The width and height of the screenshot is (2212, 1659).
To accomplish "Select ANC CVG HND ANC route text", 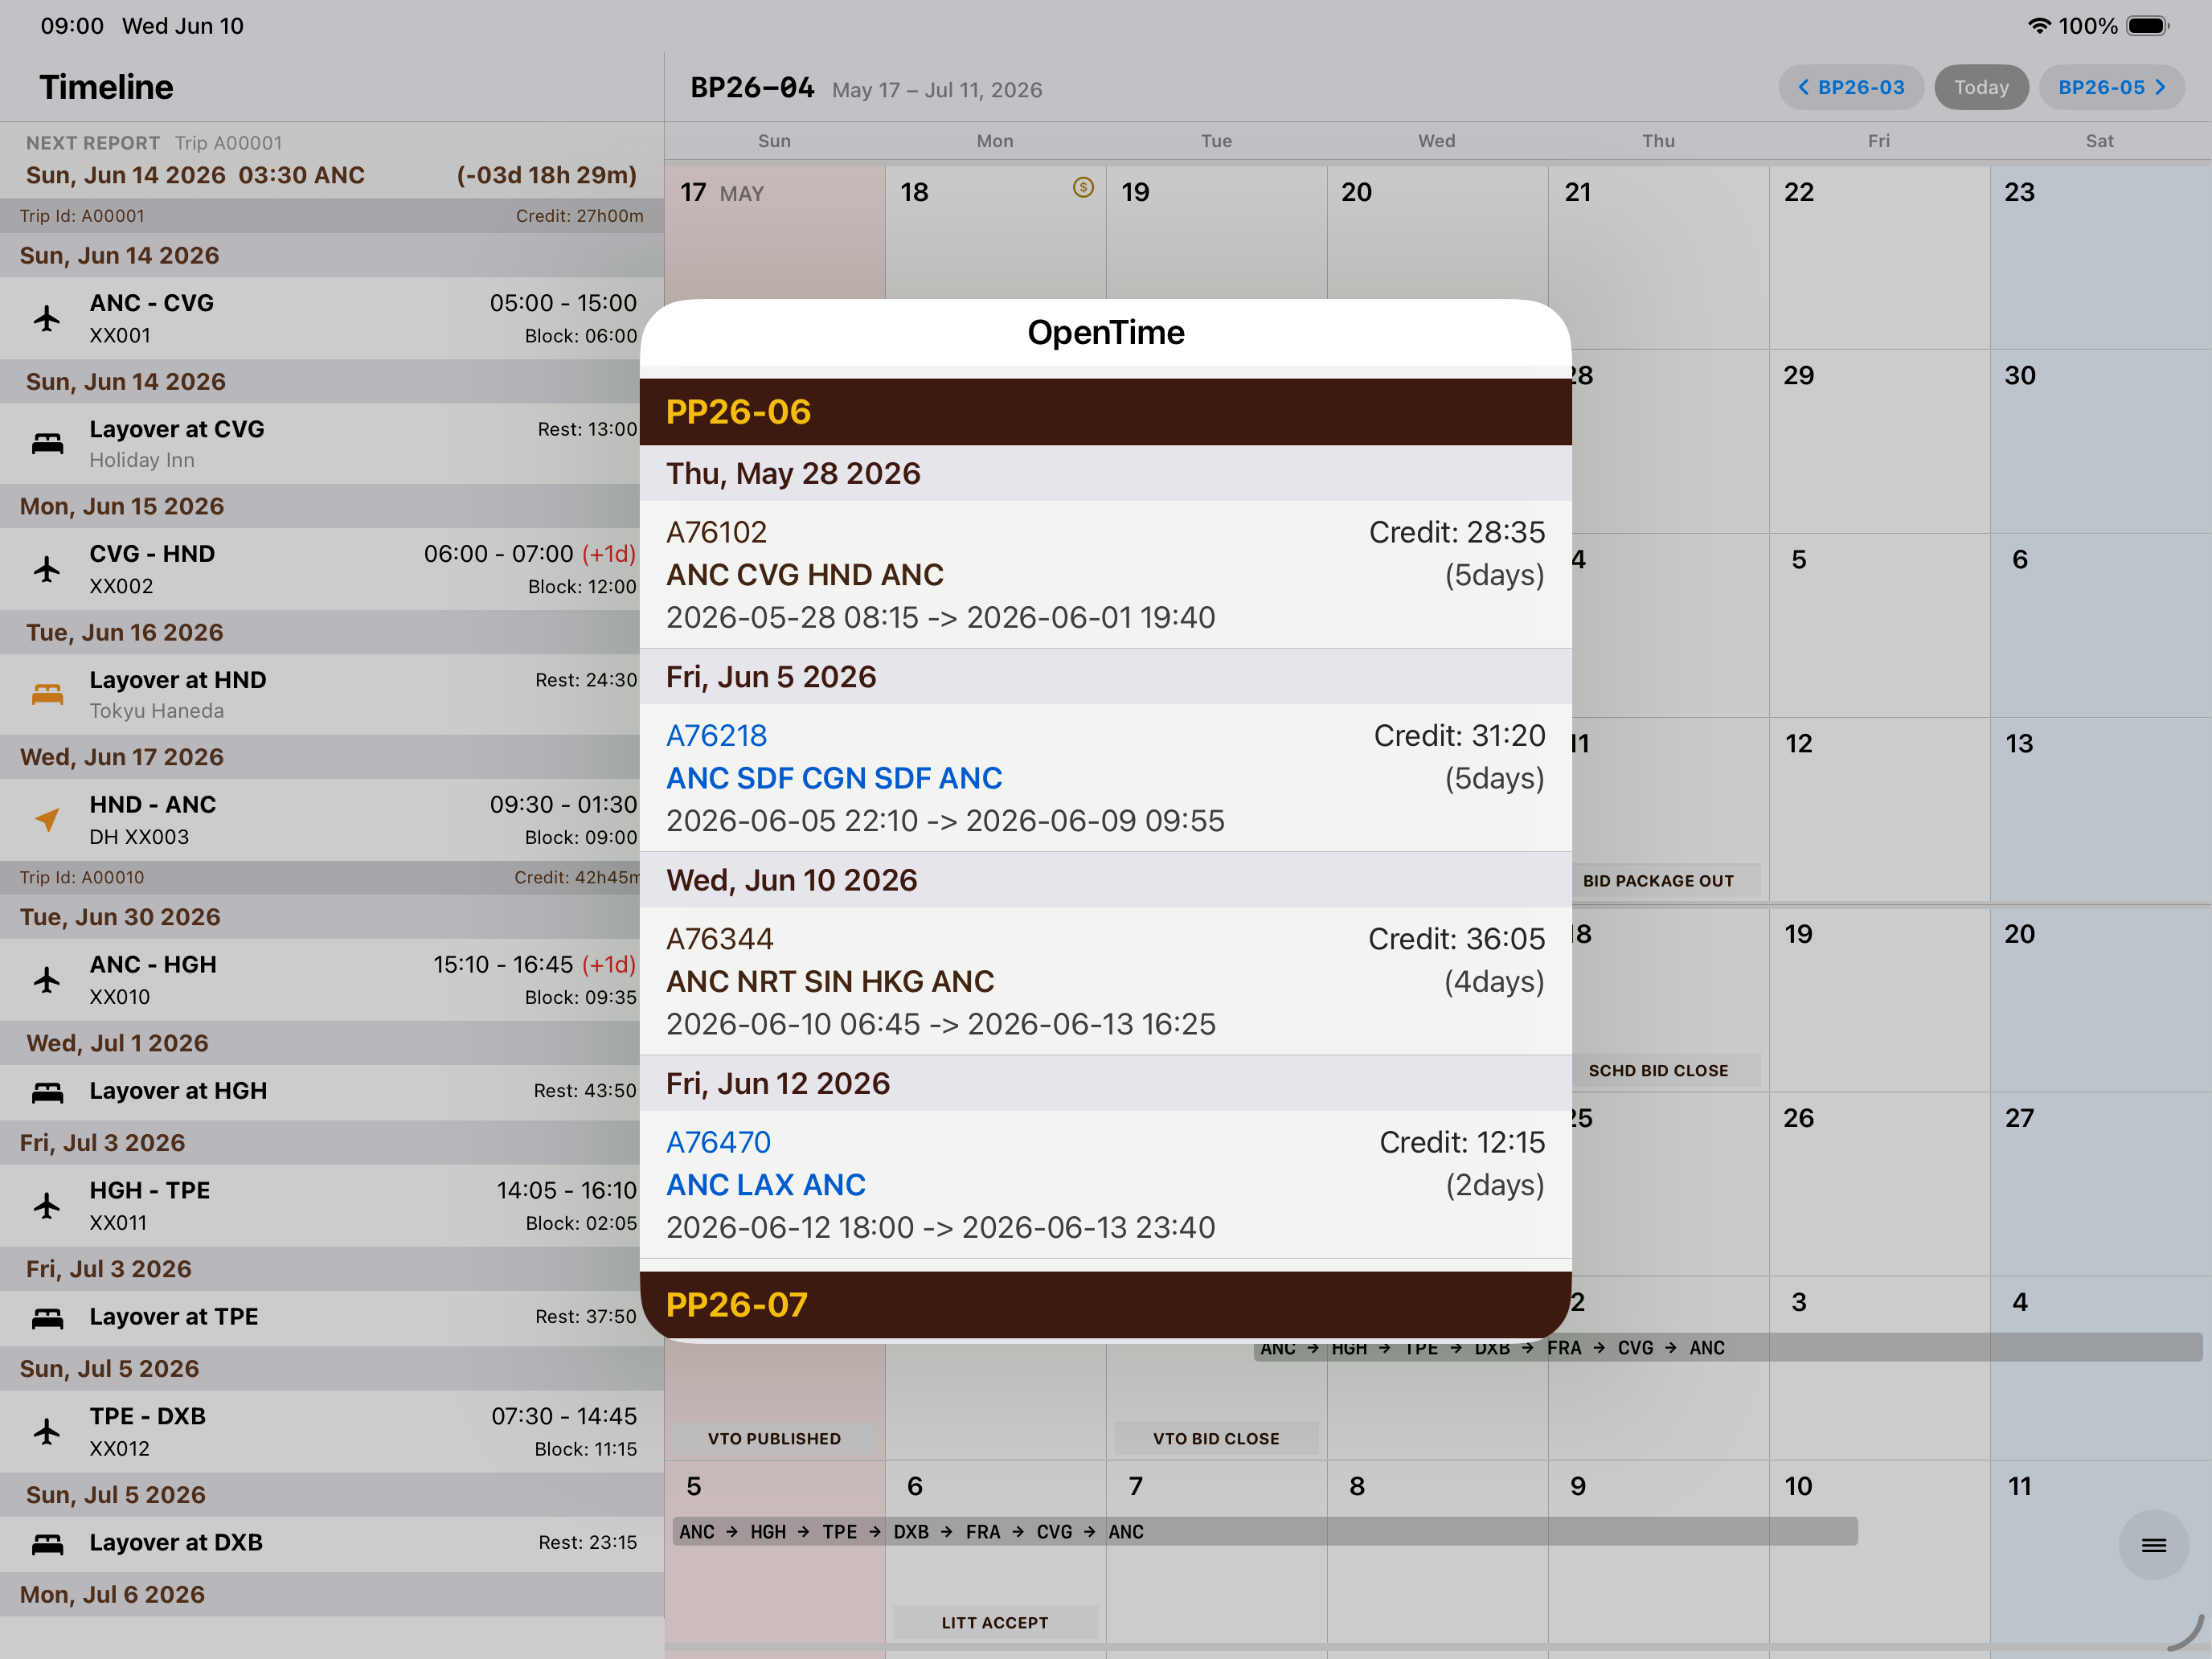I will (805, 575).
